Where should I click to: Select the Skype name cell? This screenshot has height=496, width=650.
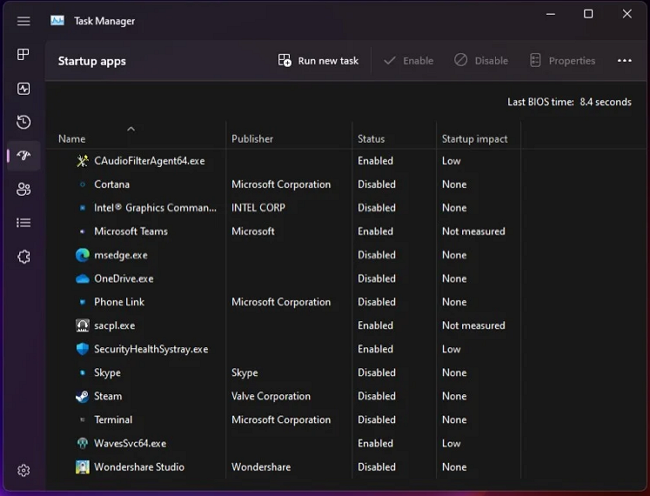click(107, 373)
